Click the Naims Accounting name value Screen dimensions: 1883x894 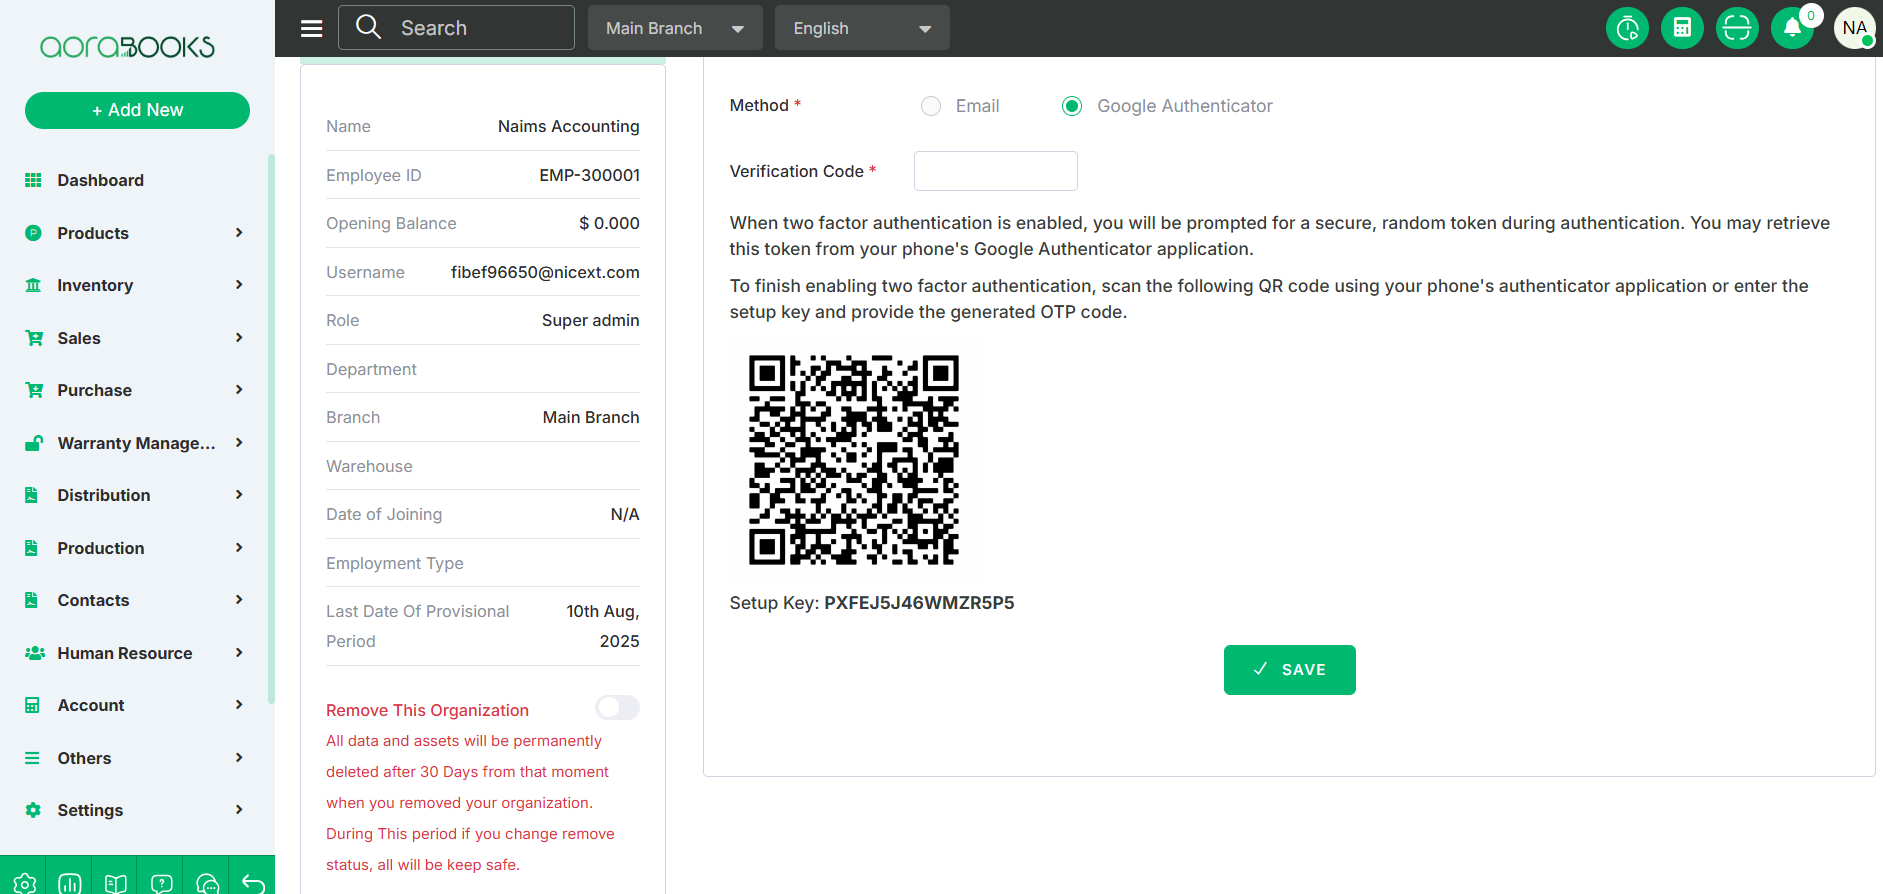tap(568, 126)
